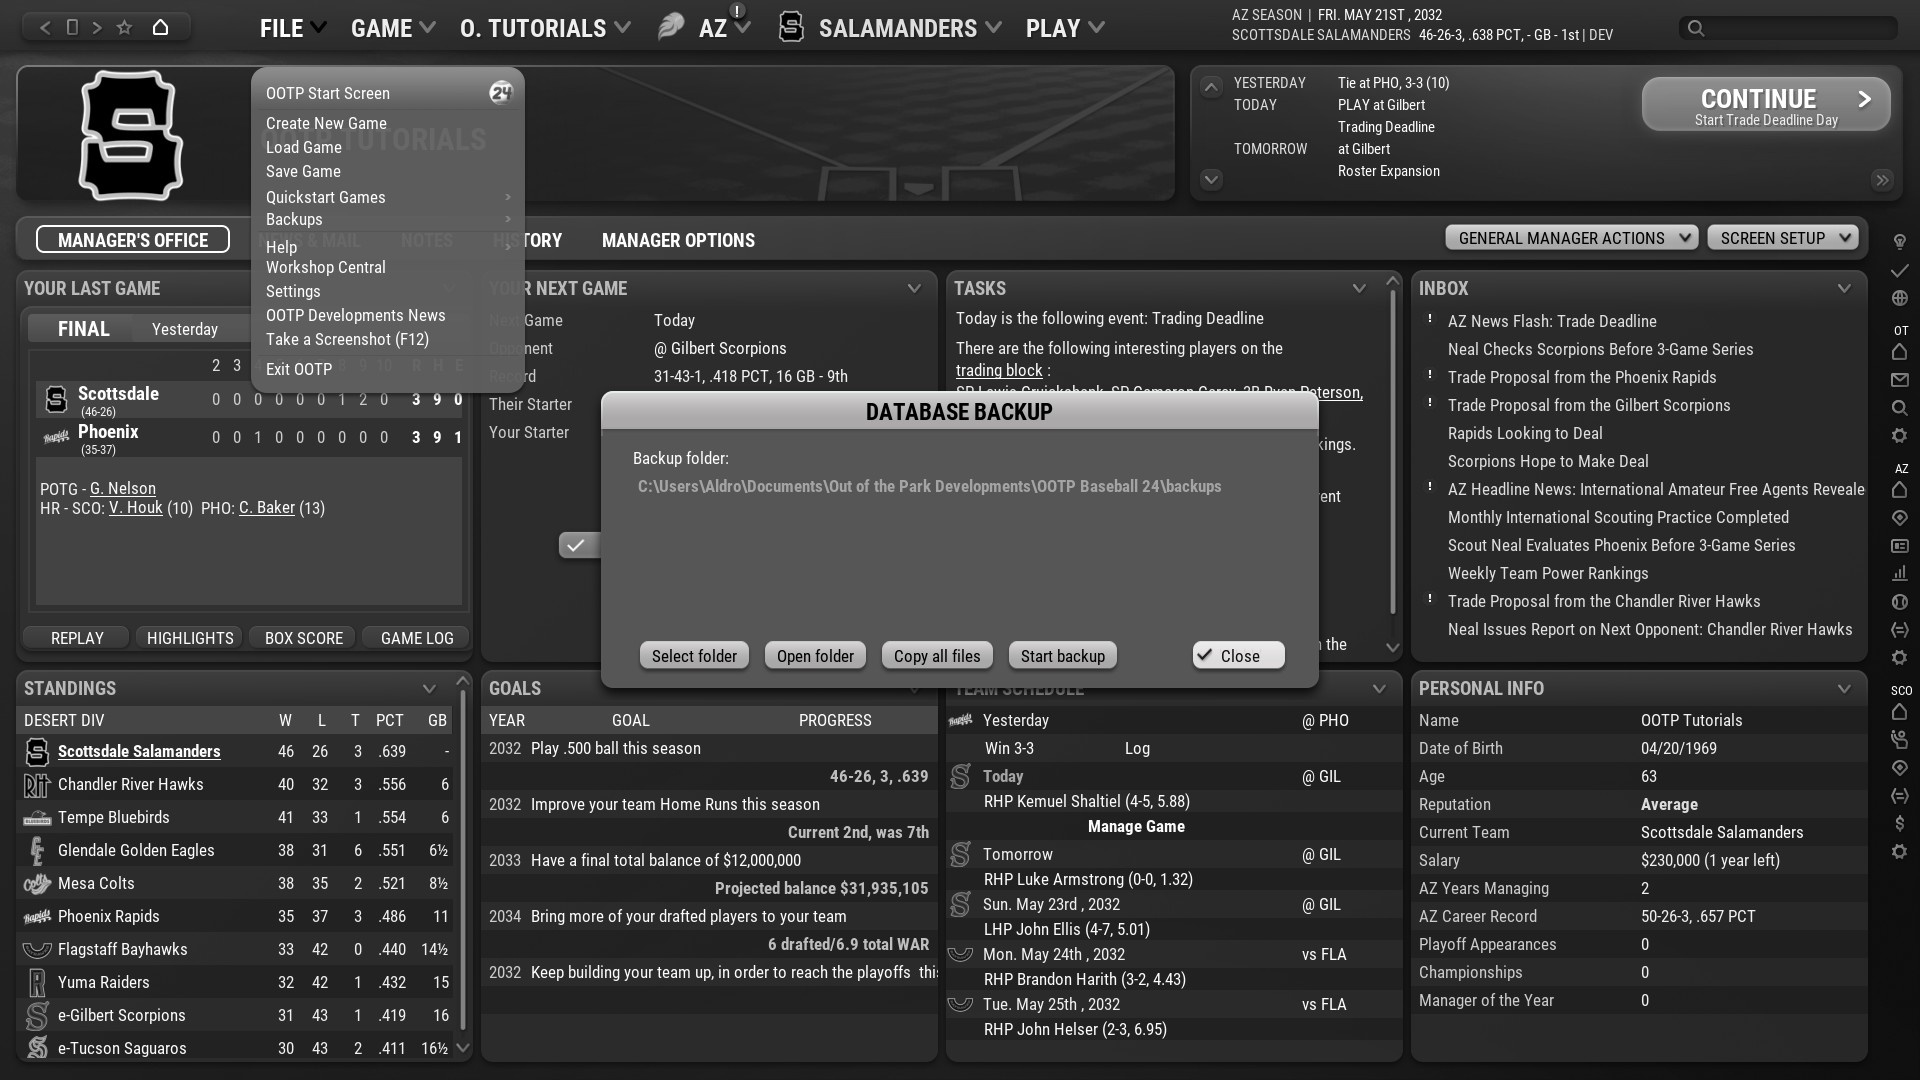
Task: Click the magnifier icon under OT in the sidebar
Action: pos(1900,408)
